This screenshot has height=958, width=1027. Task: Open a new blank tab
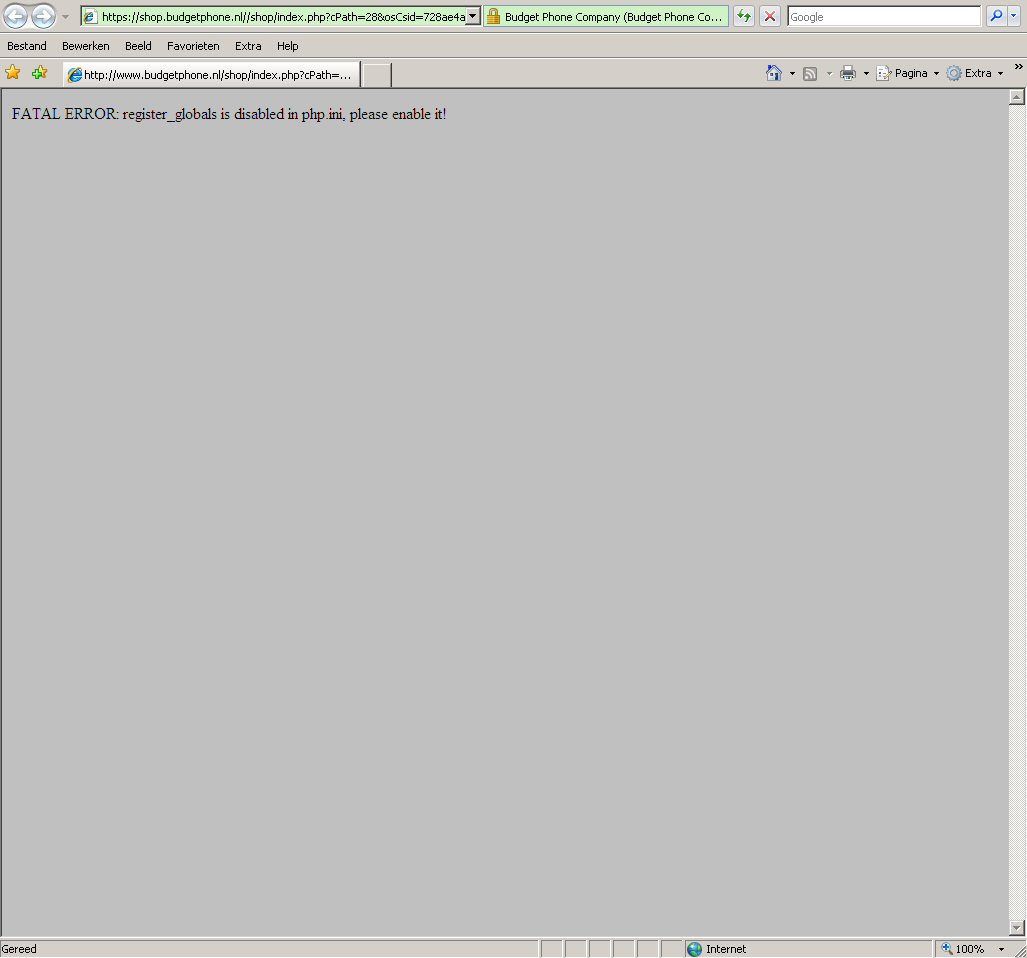(376, 75)
